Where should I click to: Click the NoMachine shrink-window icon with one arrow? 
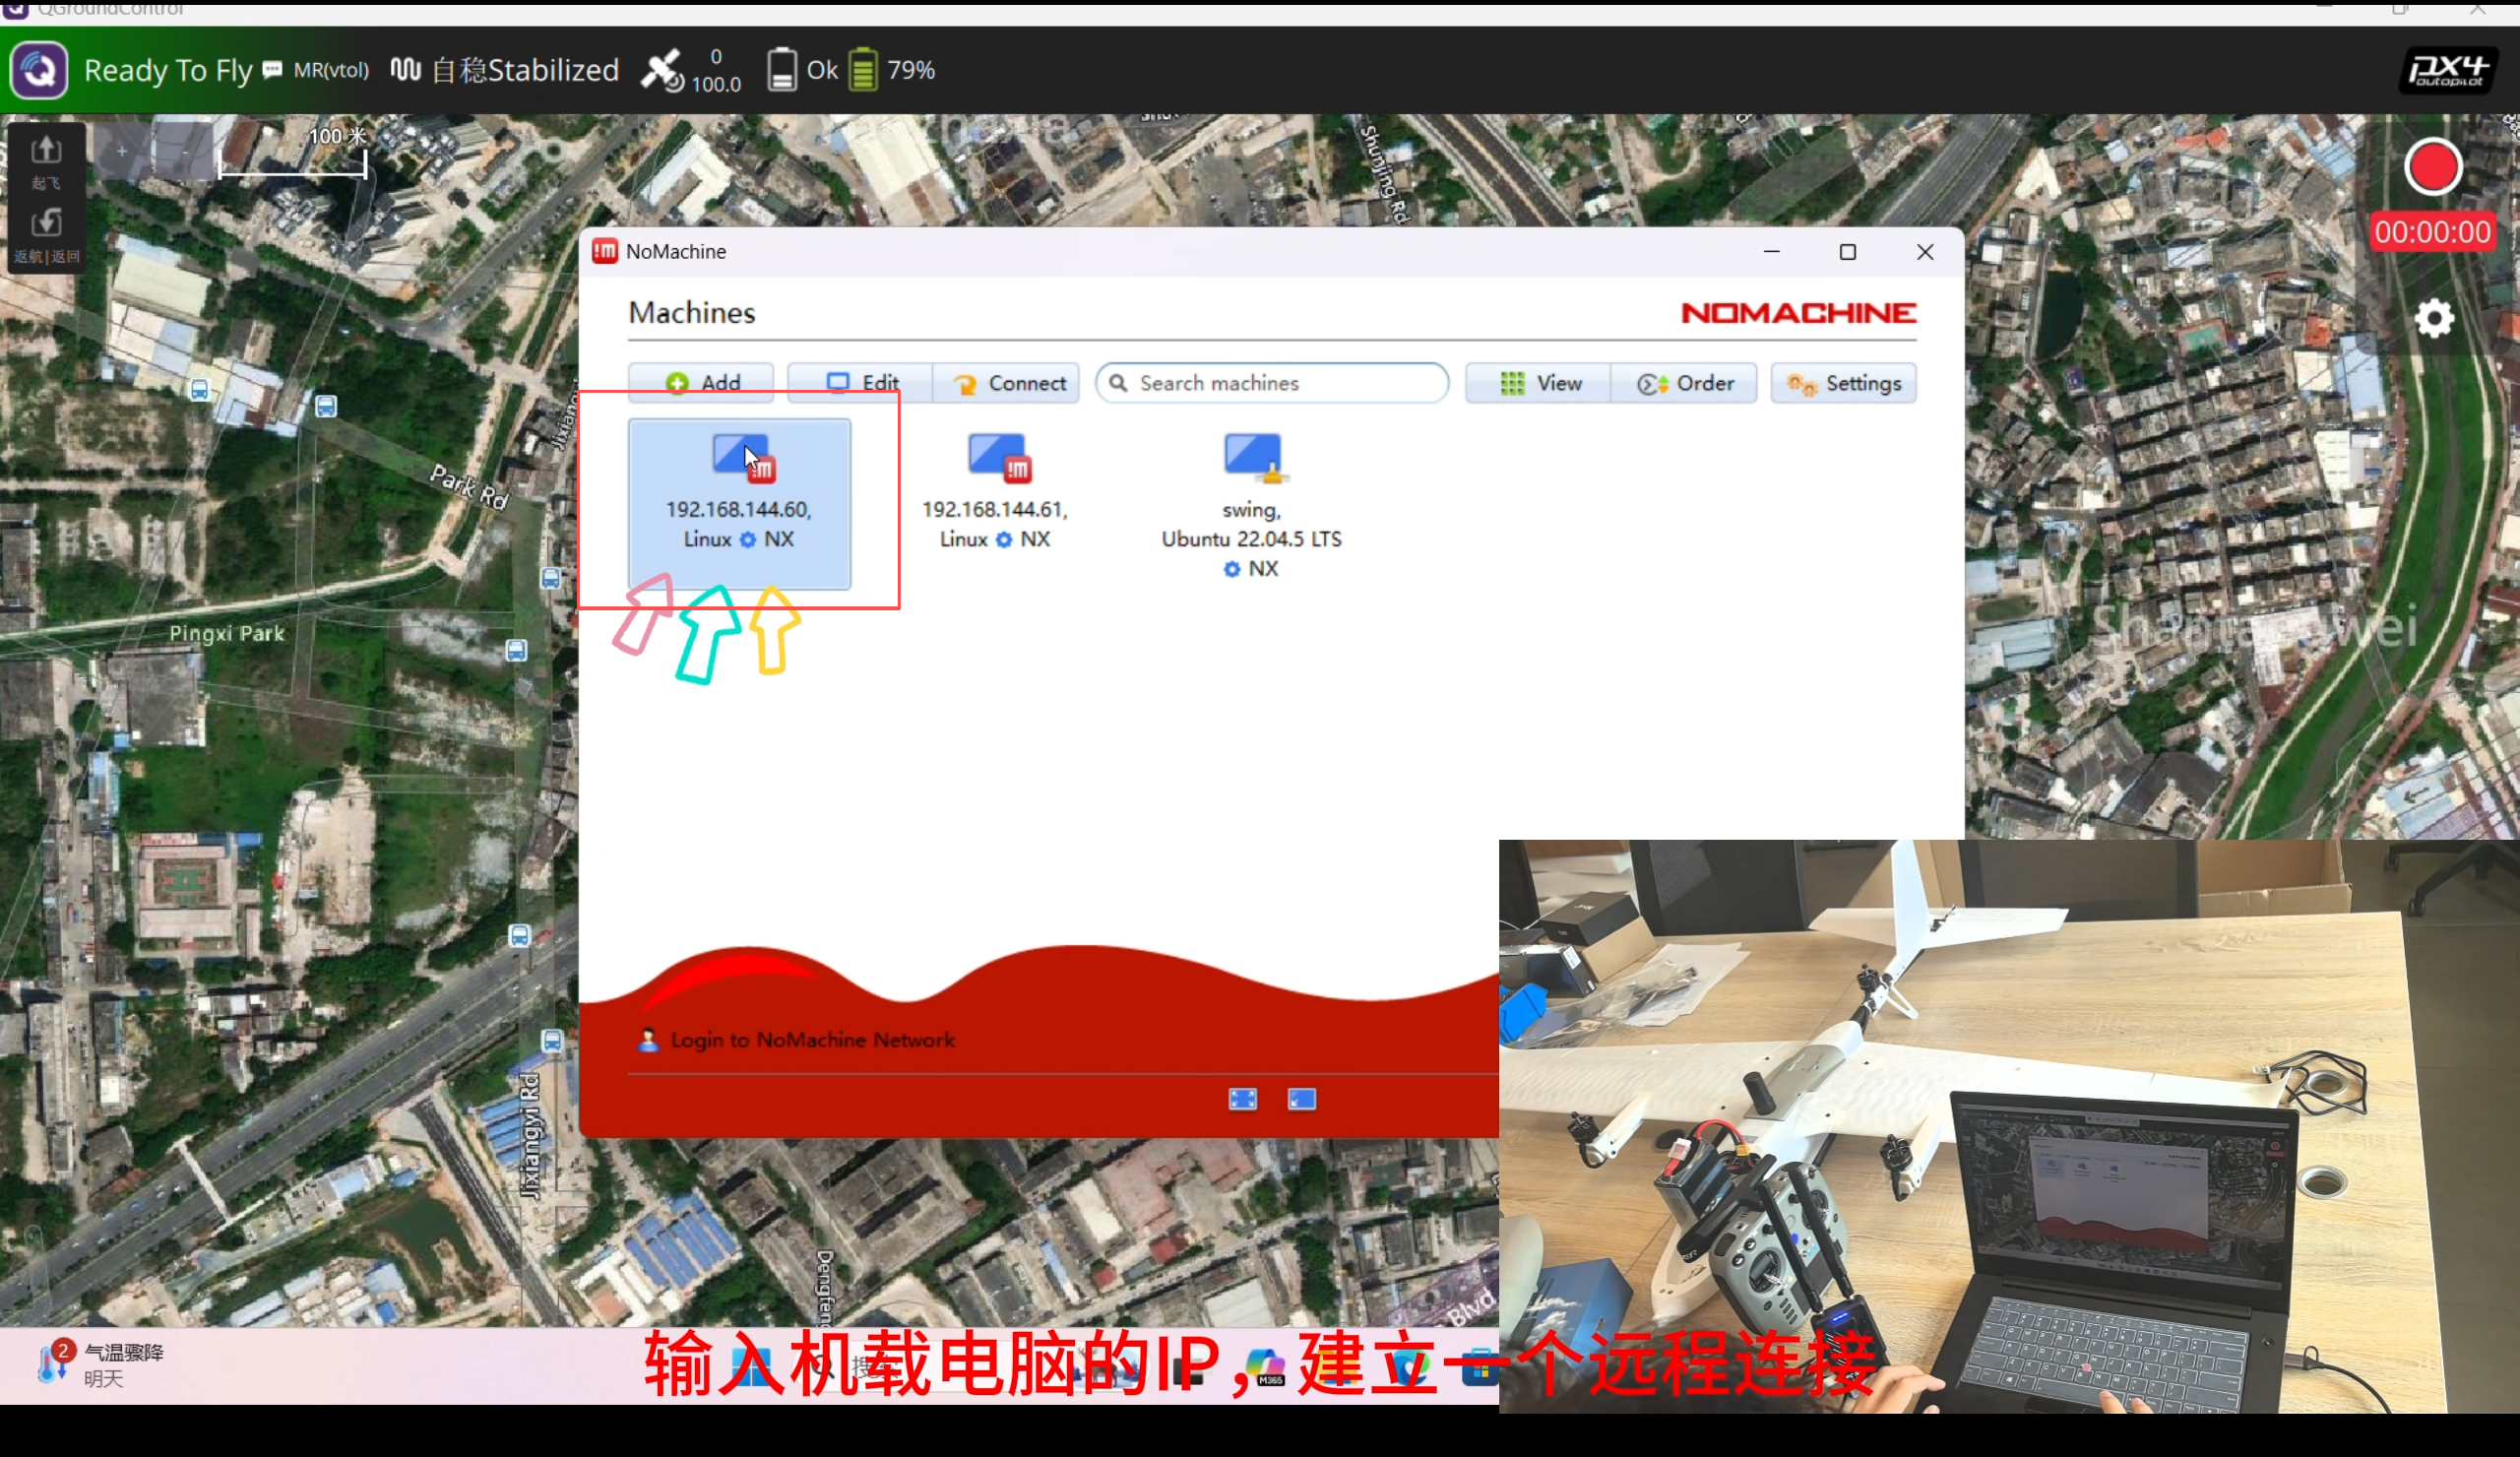tap(1301, 1099)
